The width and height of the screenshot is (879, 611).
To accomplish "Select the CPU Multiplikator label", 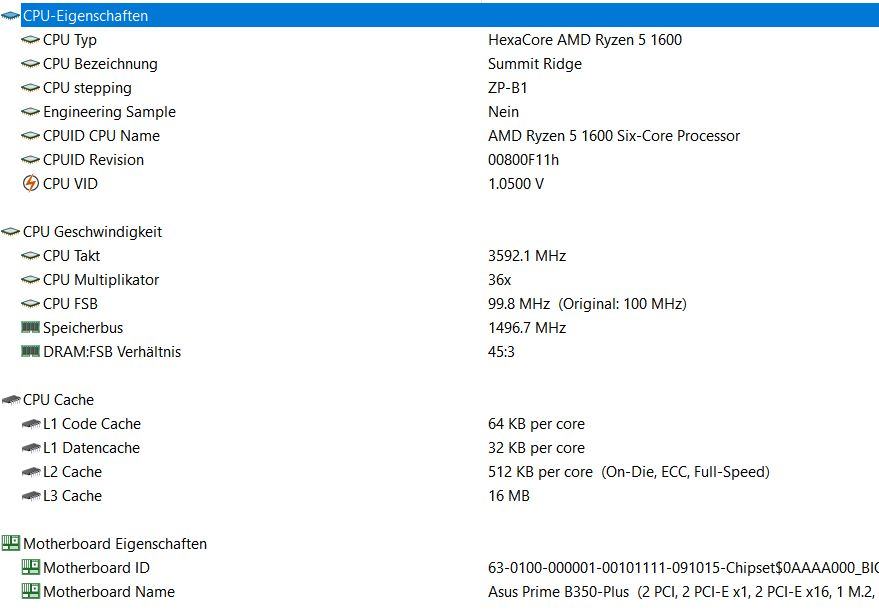I will click(x=101, y=280).
